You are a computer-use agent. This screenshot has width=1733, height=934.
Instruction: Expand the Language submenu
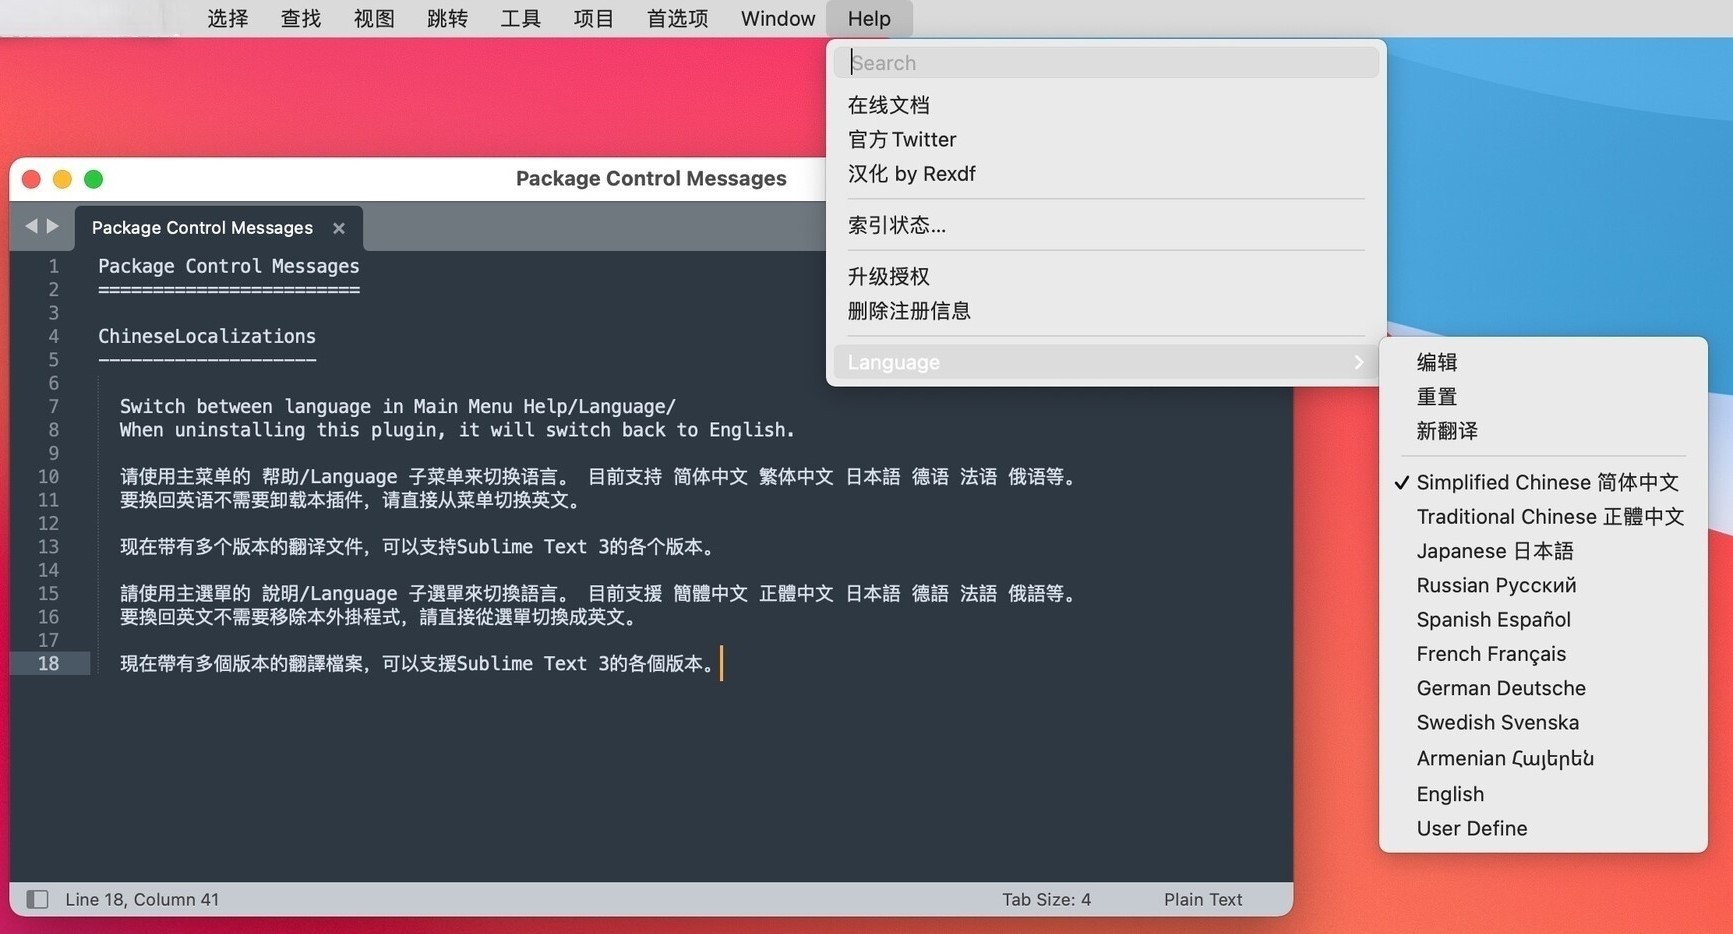(x=1106, y=362)
